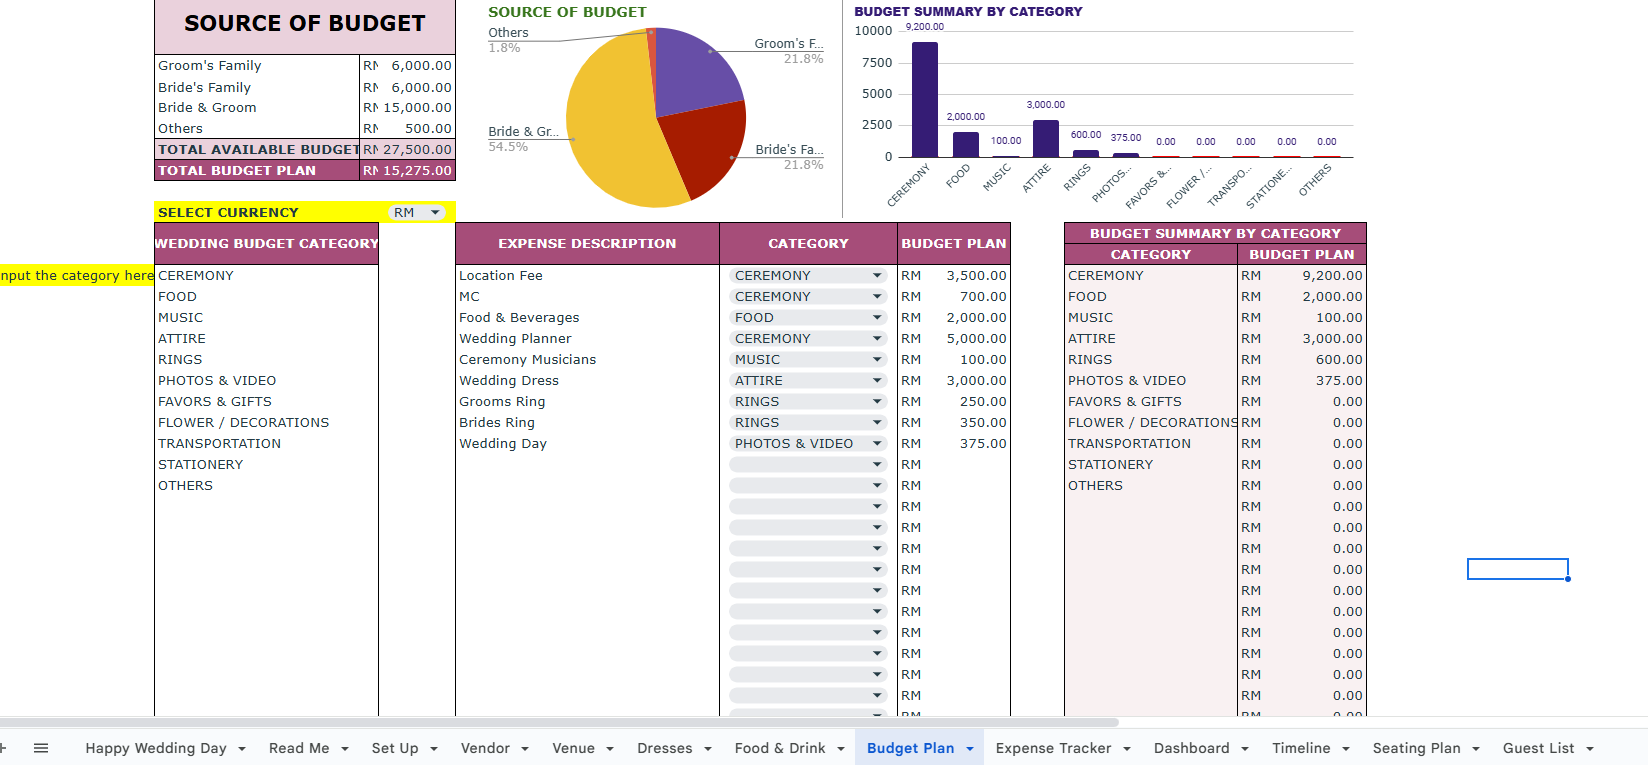The height and width of the screenshot is (765, 1648).
Task: Open the Budget Plan tab arrow menu
Action: click(970, 749)
